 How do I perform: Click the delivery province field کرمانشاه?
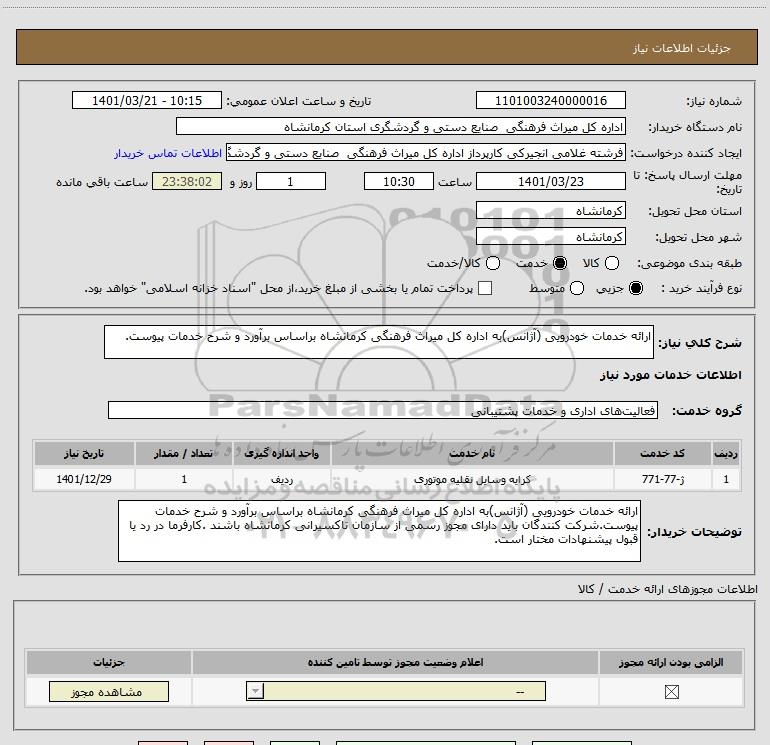coord(550,210)
